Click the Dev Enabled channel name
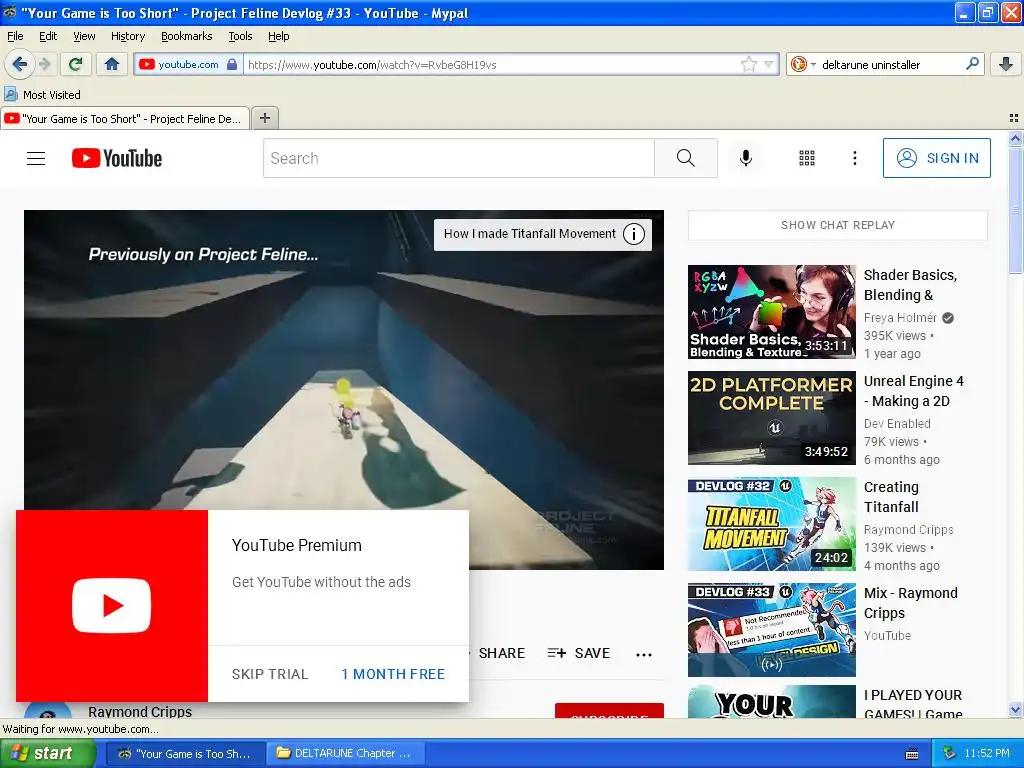Screen dimensions: 1024x768 tap(897, 423)
